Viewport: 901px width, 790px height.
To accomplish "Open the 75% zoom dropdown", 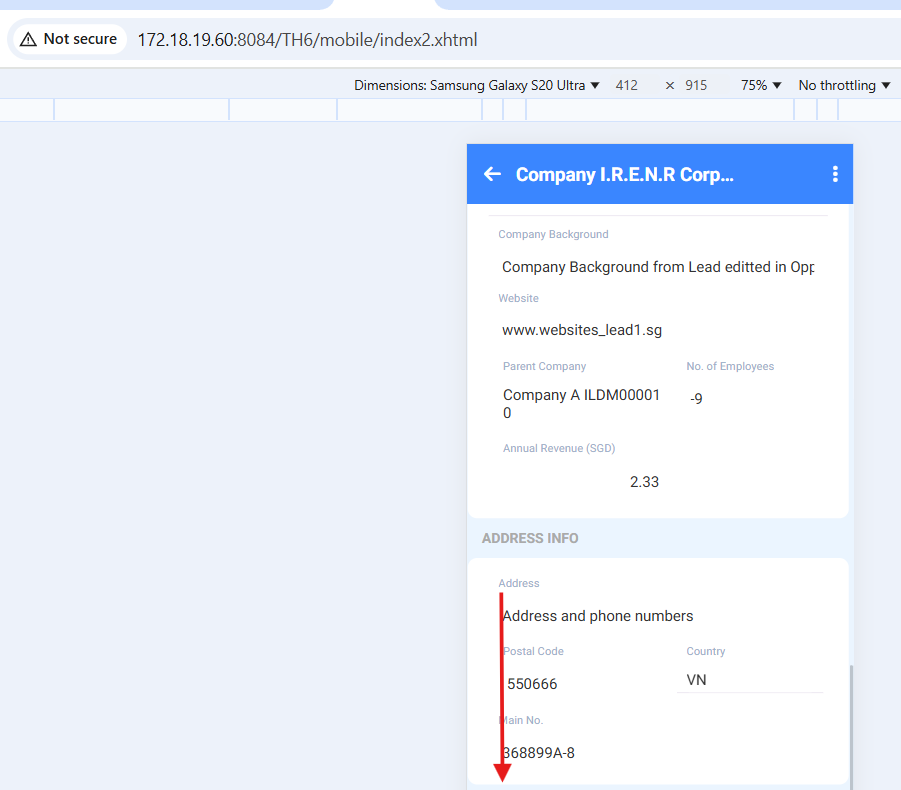I will pos(761,86).
